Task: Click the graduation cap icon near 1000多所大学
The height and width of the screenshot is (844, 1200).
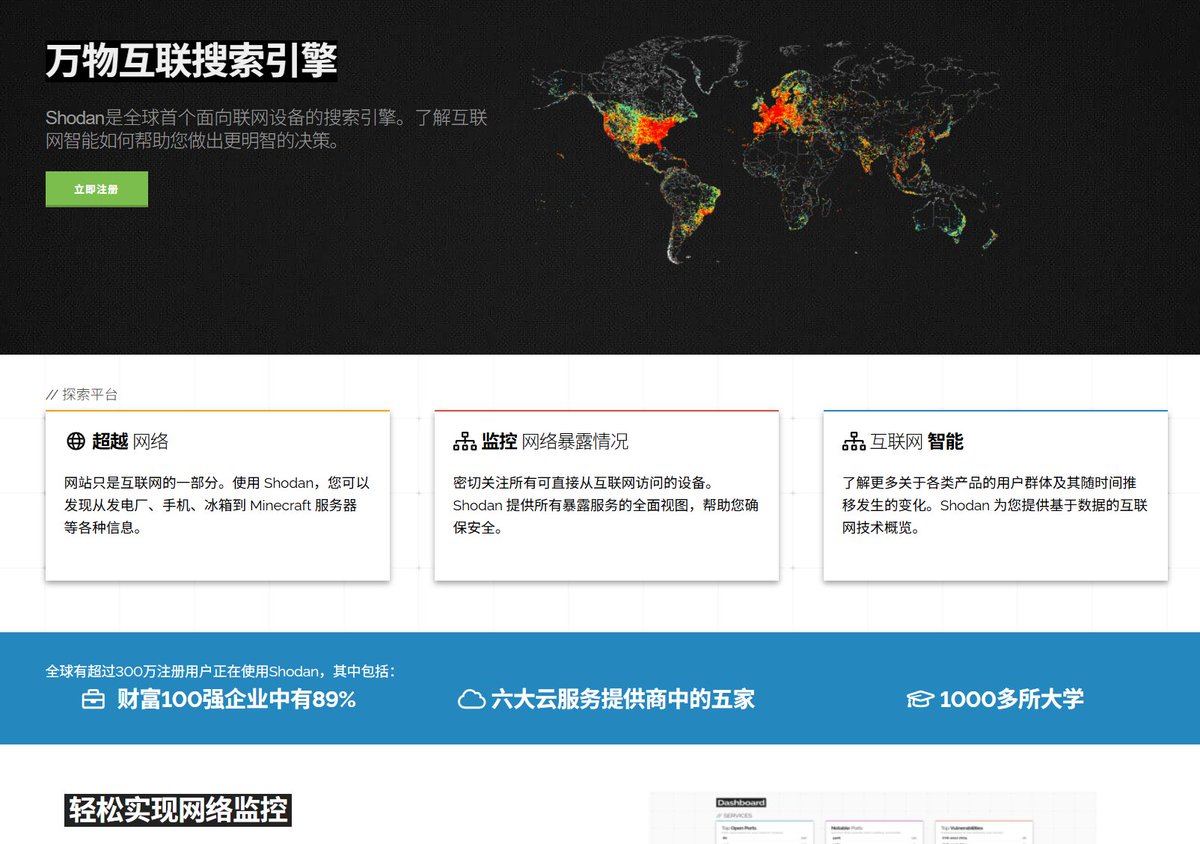Action: (920, 699)
